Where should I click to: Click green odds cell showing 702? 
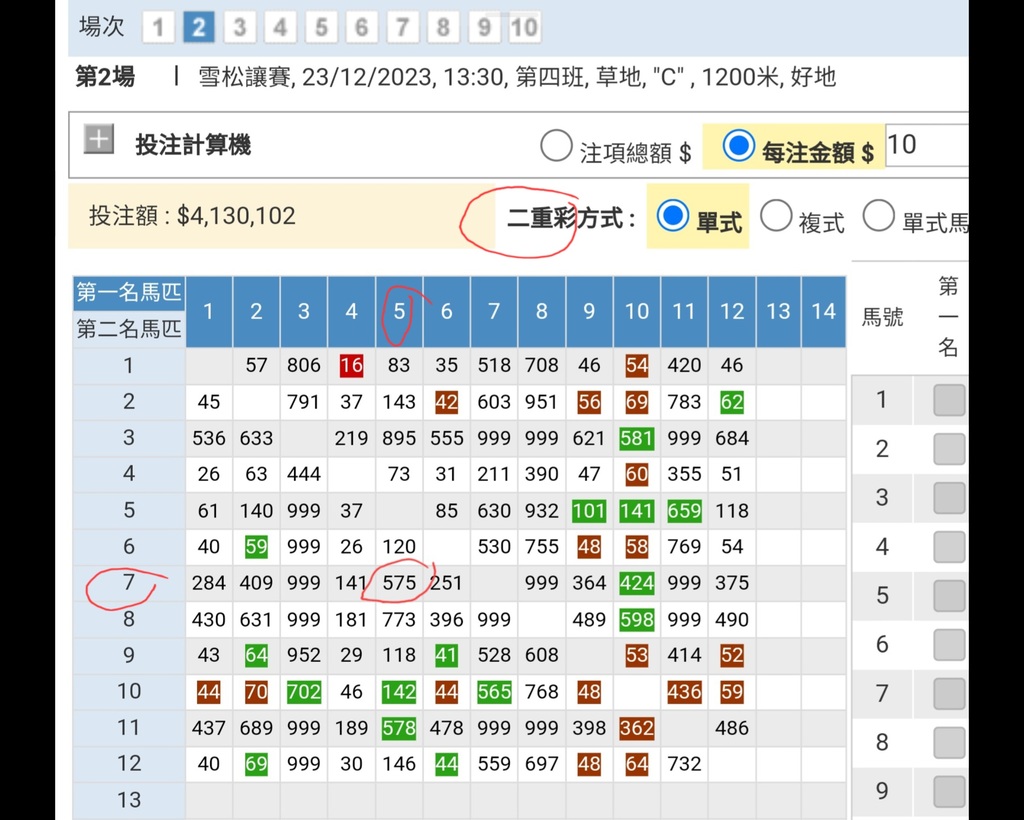click(x=303, y=691)
